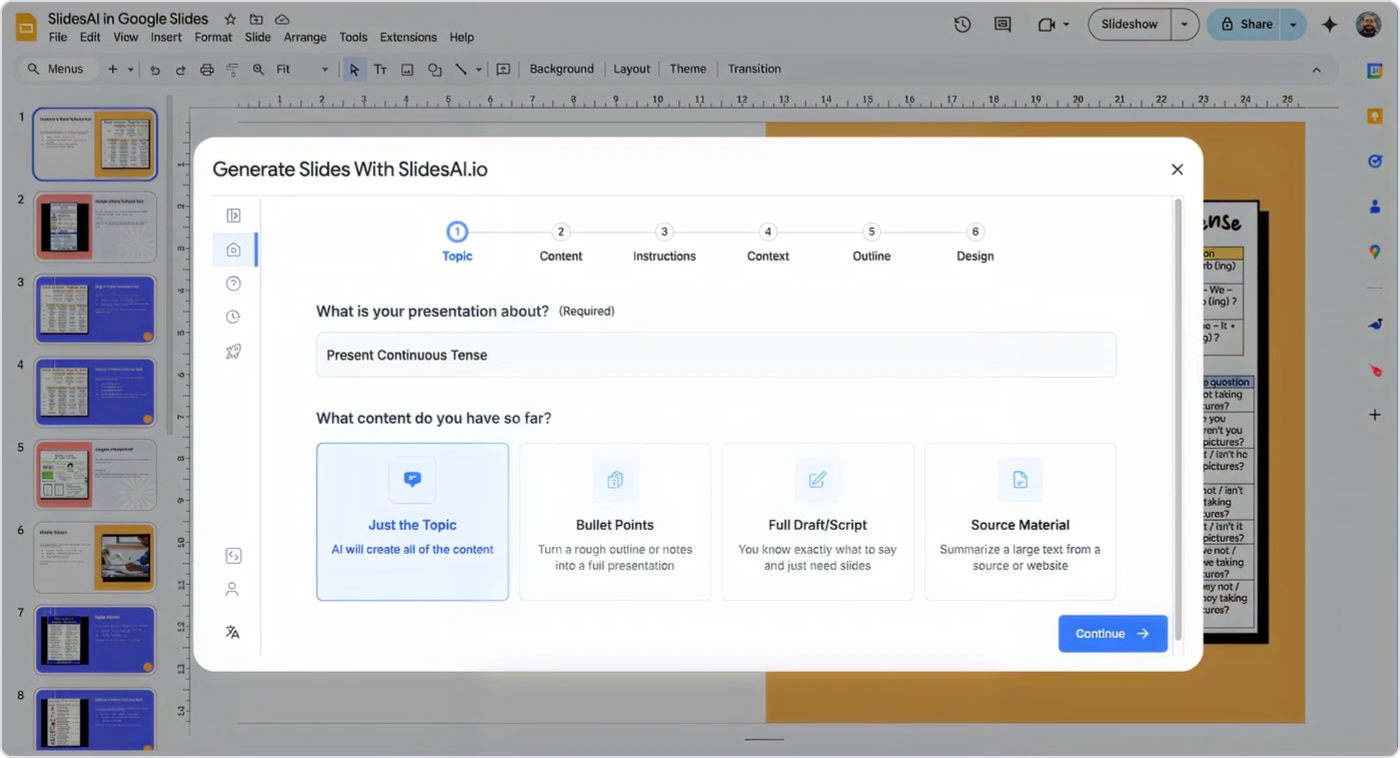Open the Fit zoom level dropdown
Viewport: 1400px width, 758px height.
coord(302,69)
